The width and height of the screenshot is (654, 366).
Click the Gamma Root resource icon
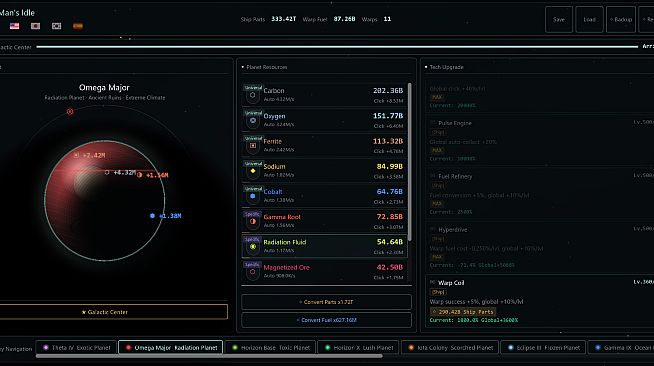253,221
